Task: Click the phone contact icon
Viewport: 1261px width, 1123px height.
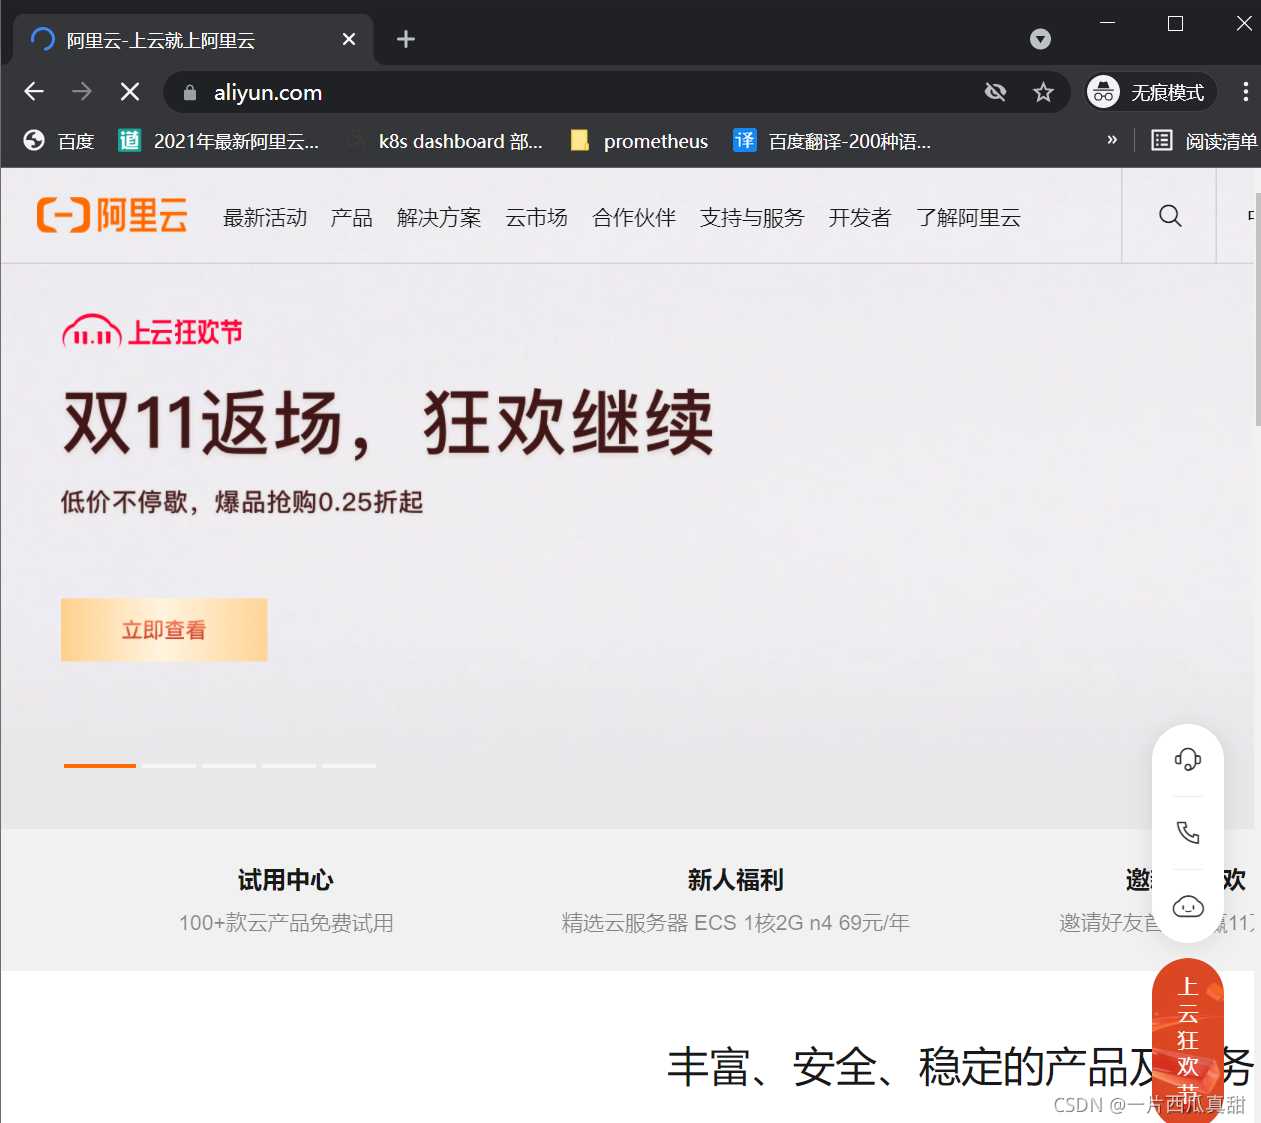Action: point(1188,833)
